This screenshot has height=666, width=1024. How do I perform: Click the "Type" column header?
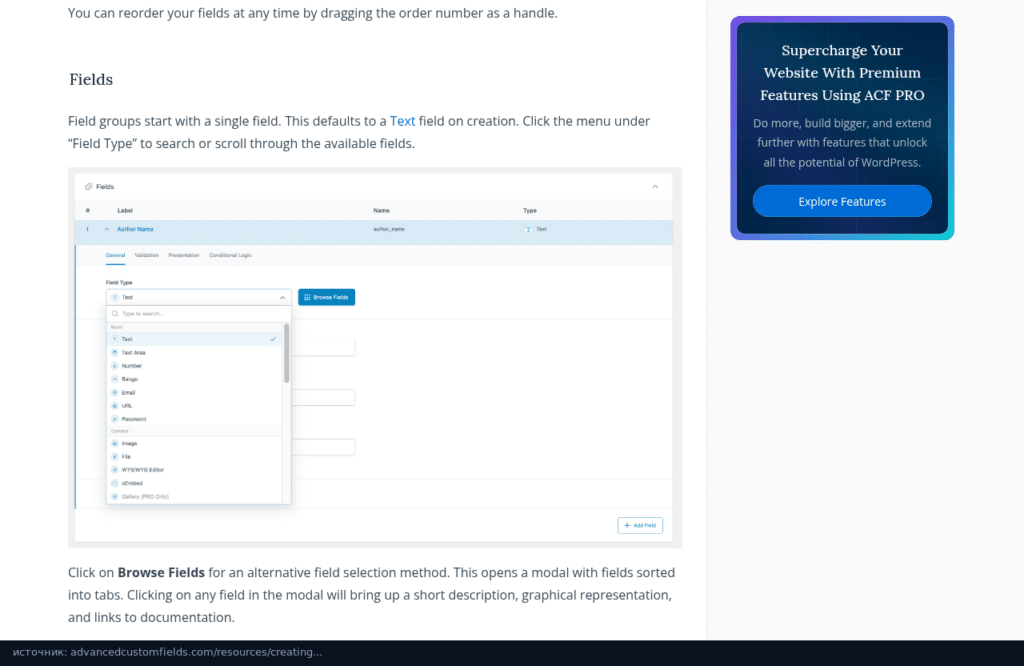pos(530,210)
